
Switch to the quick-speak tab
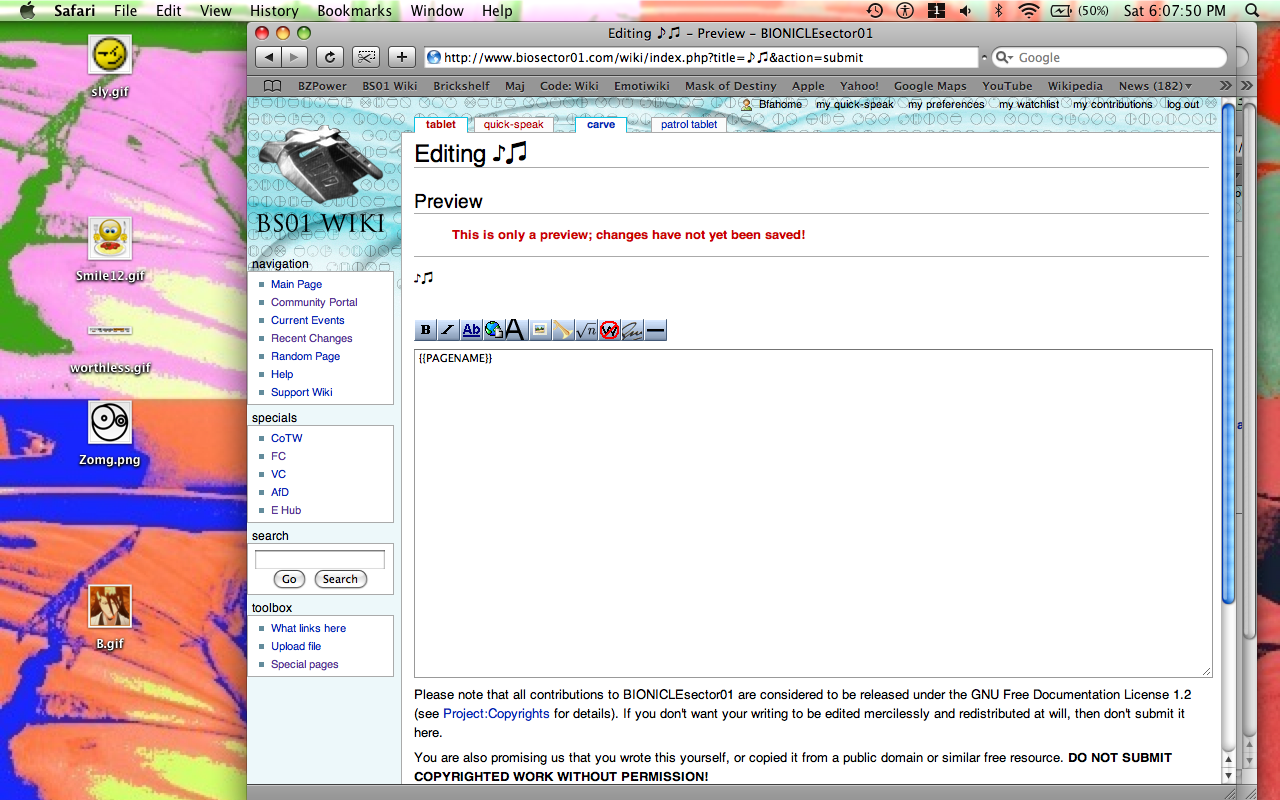[x=513, y=124]
